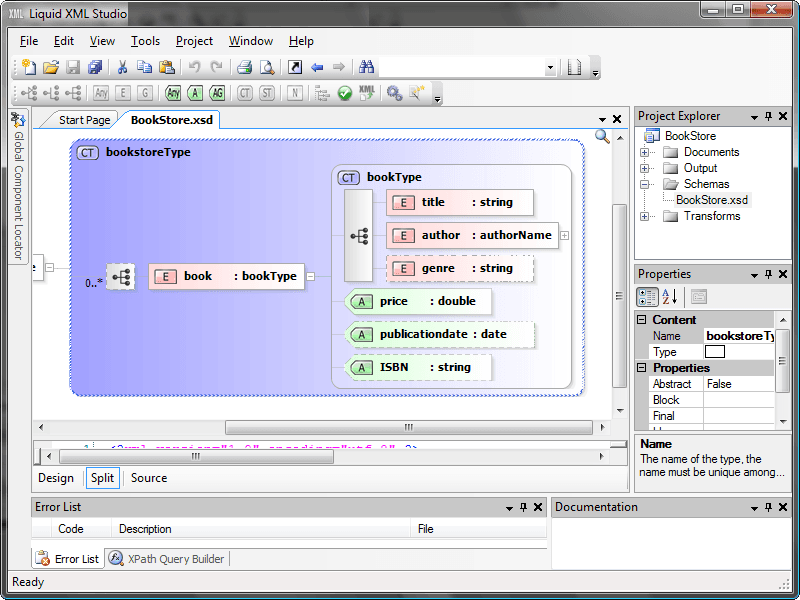Close the BookStore.xsd document tab
The height and width of the screenshot is (600, 800).
(x=617, y=119)
